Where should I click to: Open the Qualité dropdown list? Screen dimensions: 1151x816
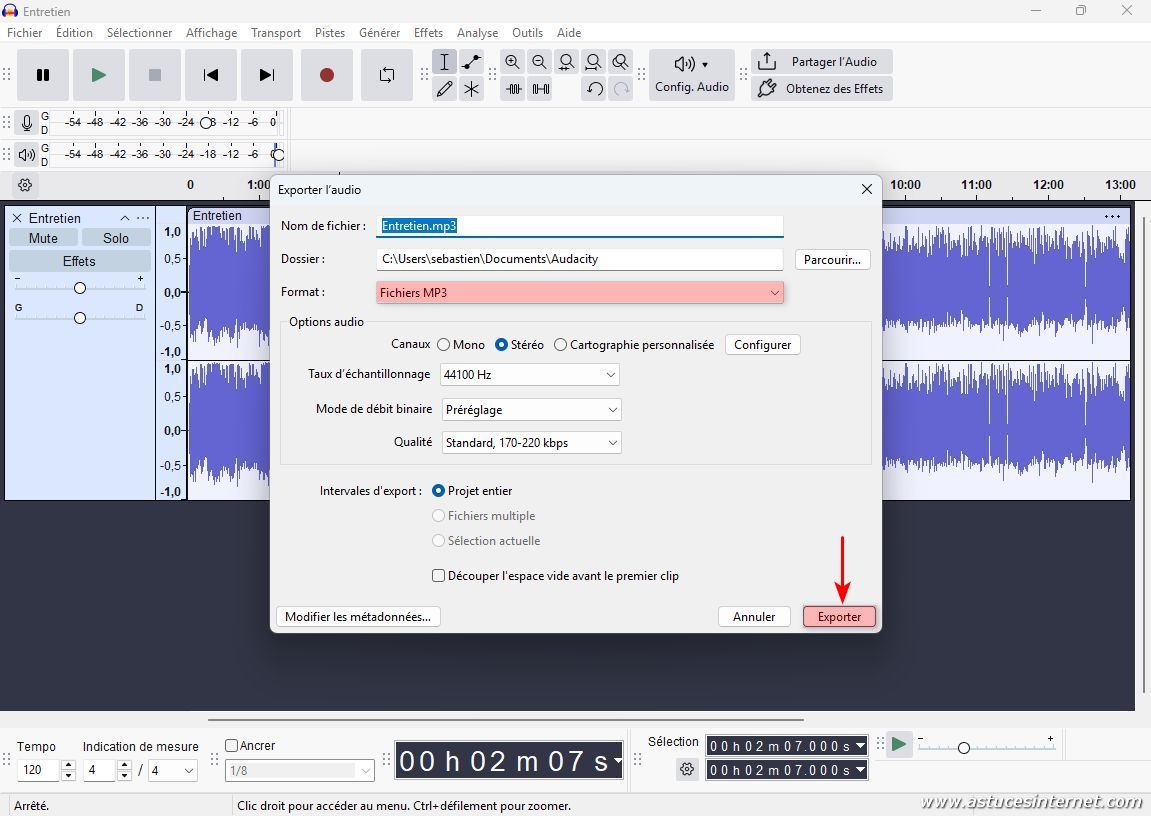coord(531,443)
